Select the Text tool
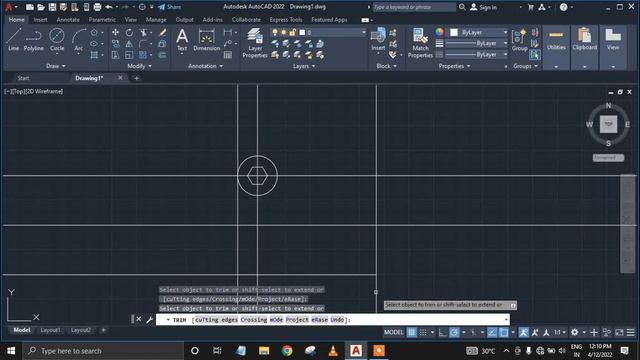640x360 pixels. [x=182, y=40]
